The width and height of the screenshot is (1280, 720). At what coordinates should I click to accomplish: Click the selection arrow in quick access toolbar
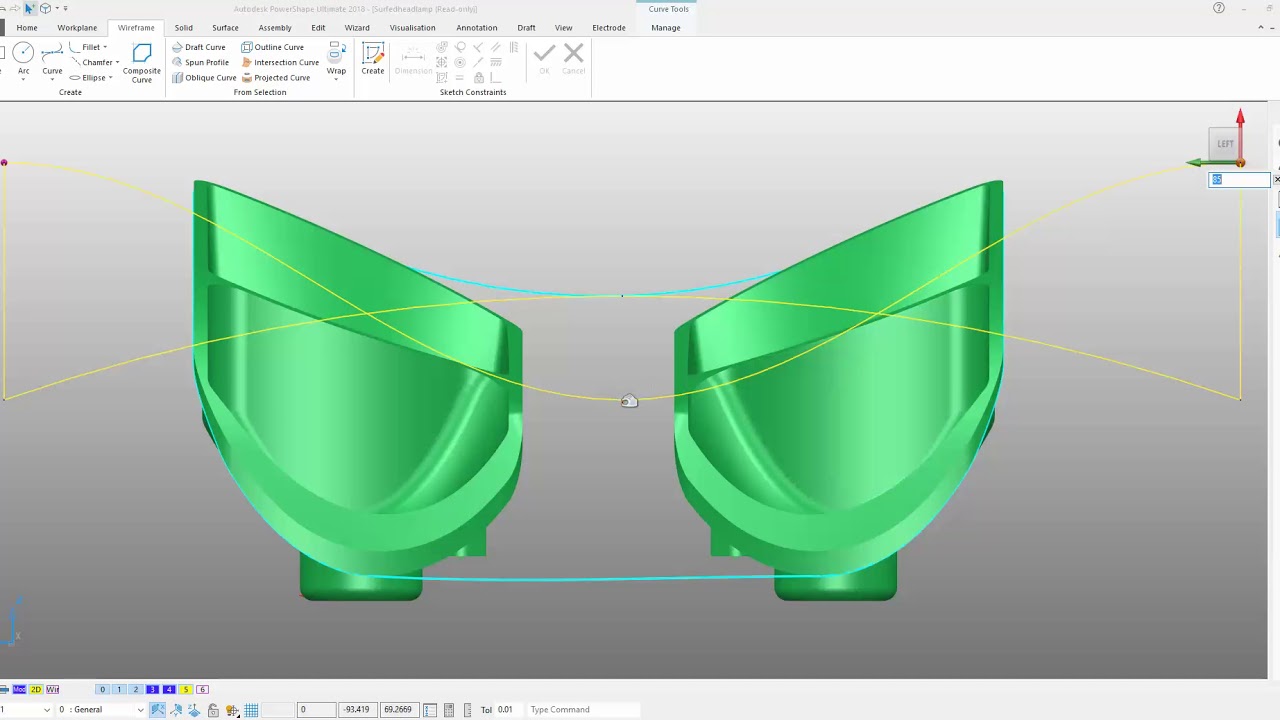30,8
